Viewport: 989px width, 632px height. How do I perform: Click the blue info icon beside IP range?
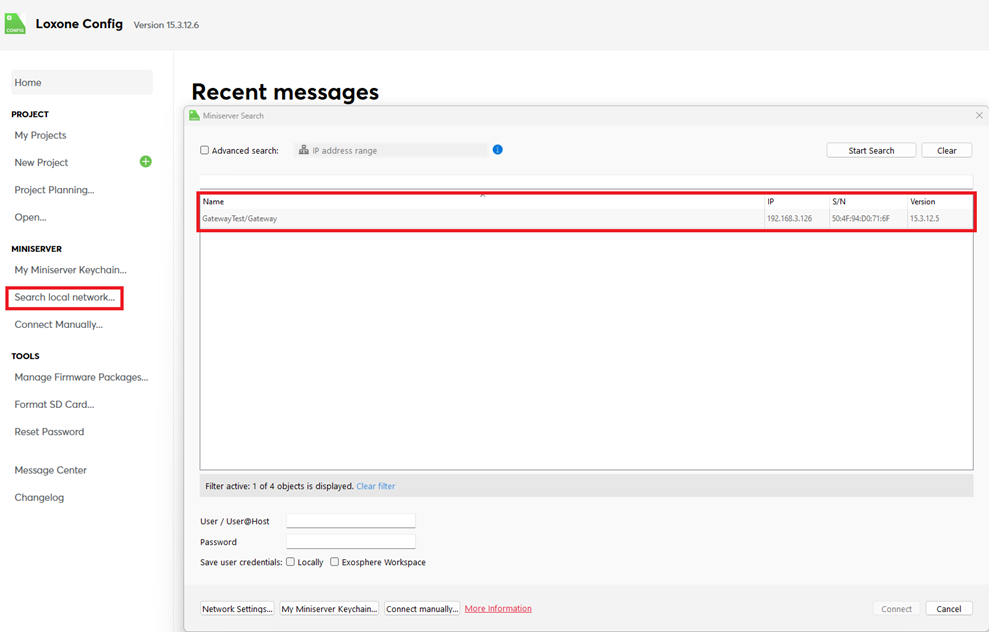point(497,150)
